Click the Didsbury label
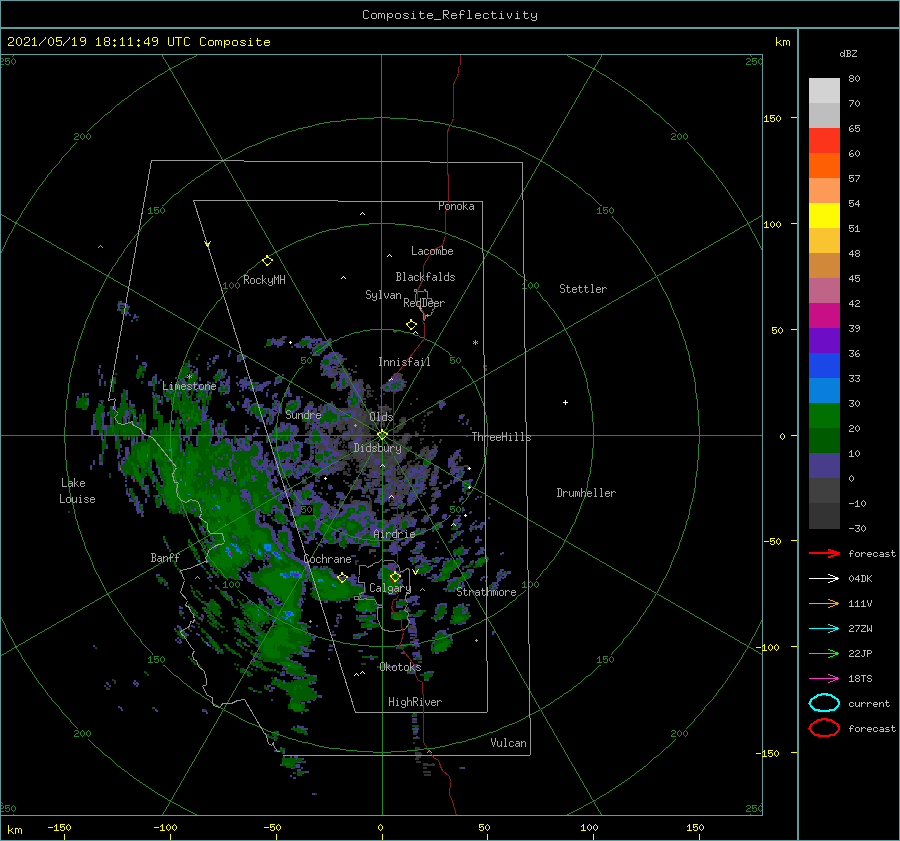Viewport: 900px width, 841px height. coord(378,448)
